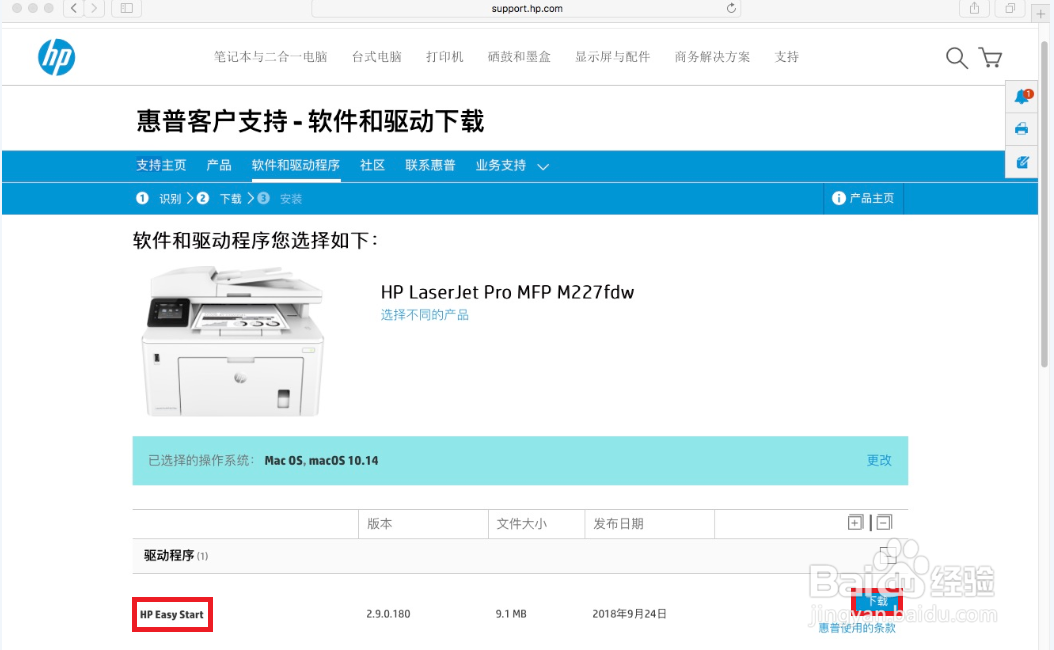Open 惠普使用的条款 link
1054x650 pixels.
[x=857, y=628]
